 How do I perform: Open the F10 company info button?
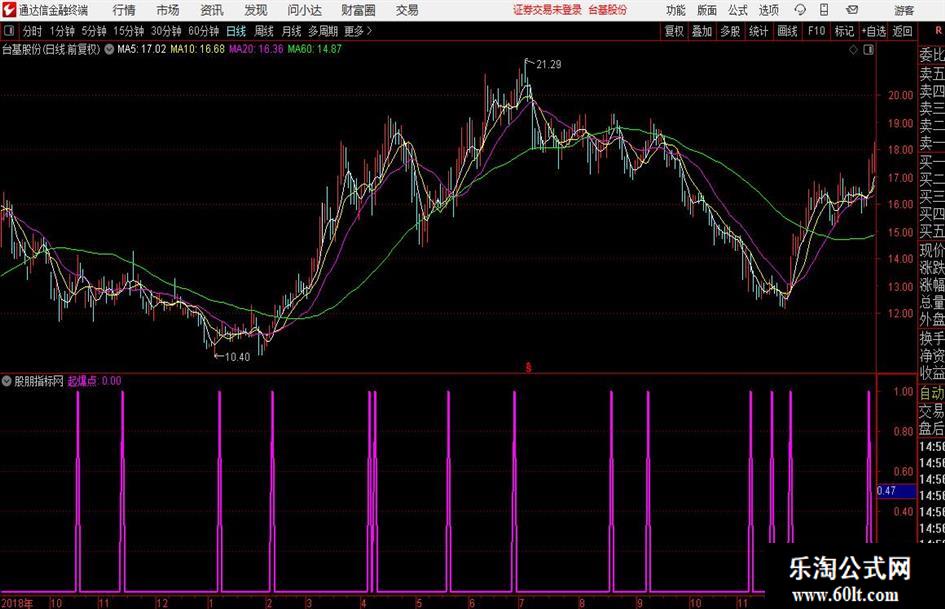[816, 31]
